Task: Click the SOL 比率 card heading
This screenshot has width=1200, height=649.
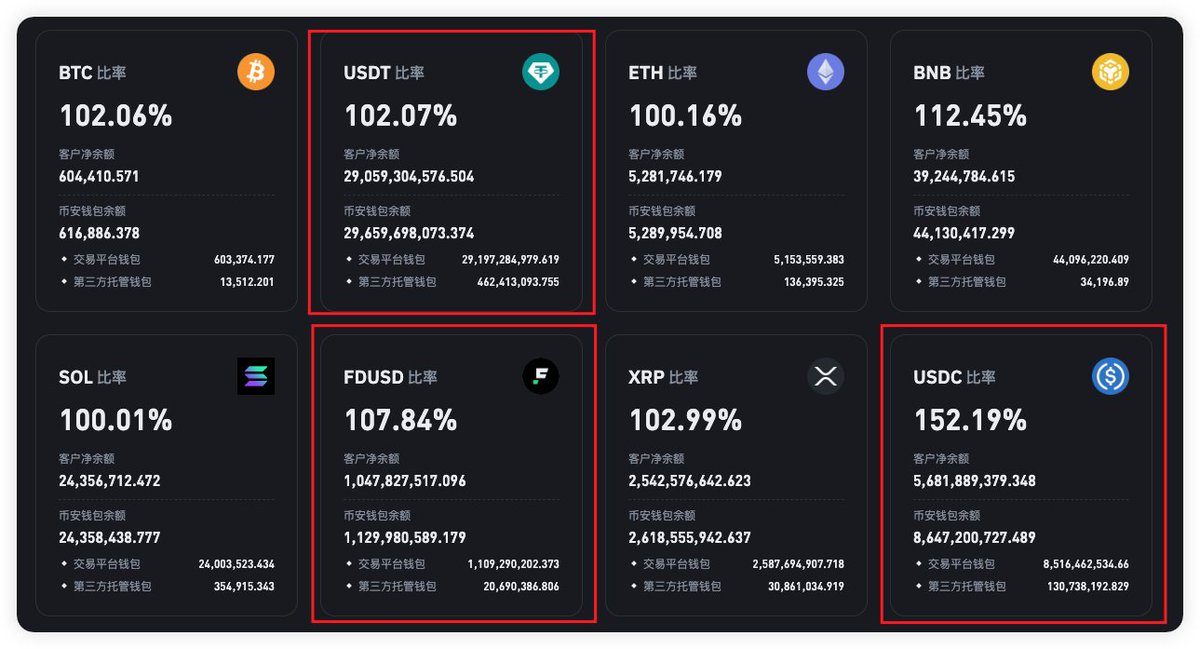Action: point(93,377)
